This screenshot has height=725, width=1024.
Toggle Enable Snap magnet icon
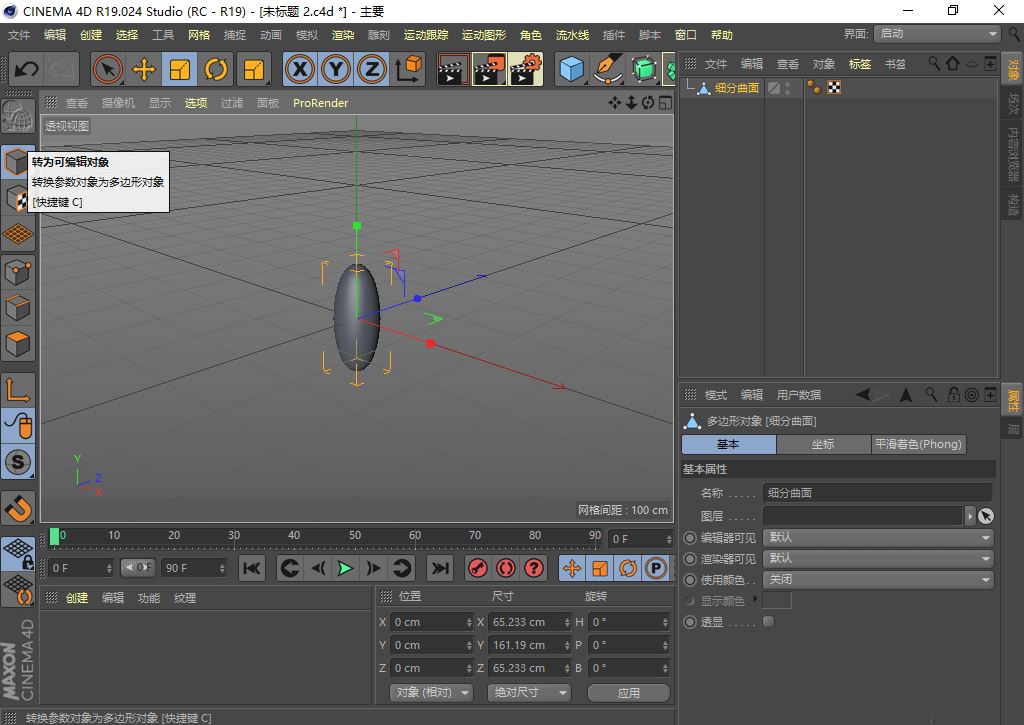[x=18, y=508]
